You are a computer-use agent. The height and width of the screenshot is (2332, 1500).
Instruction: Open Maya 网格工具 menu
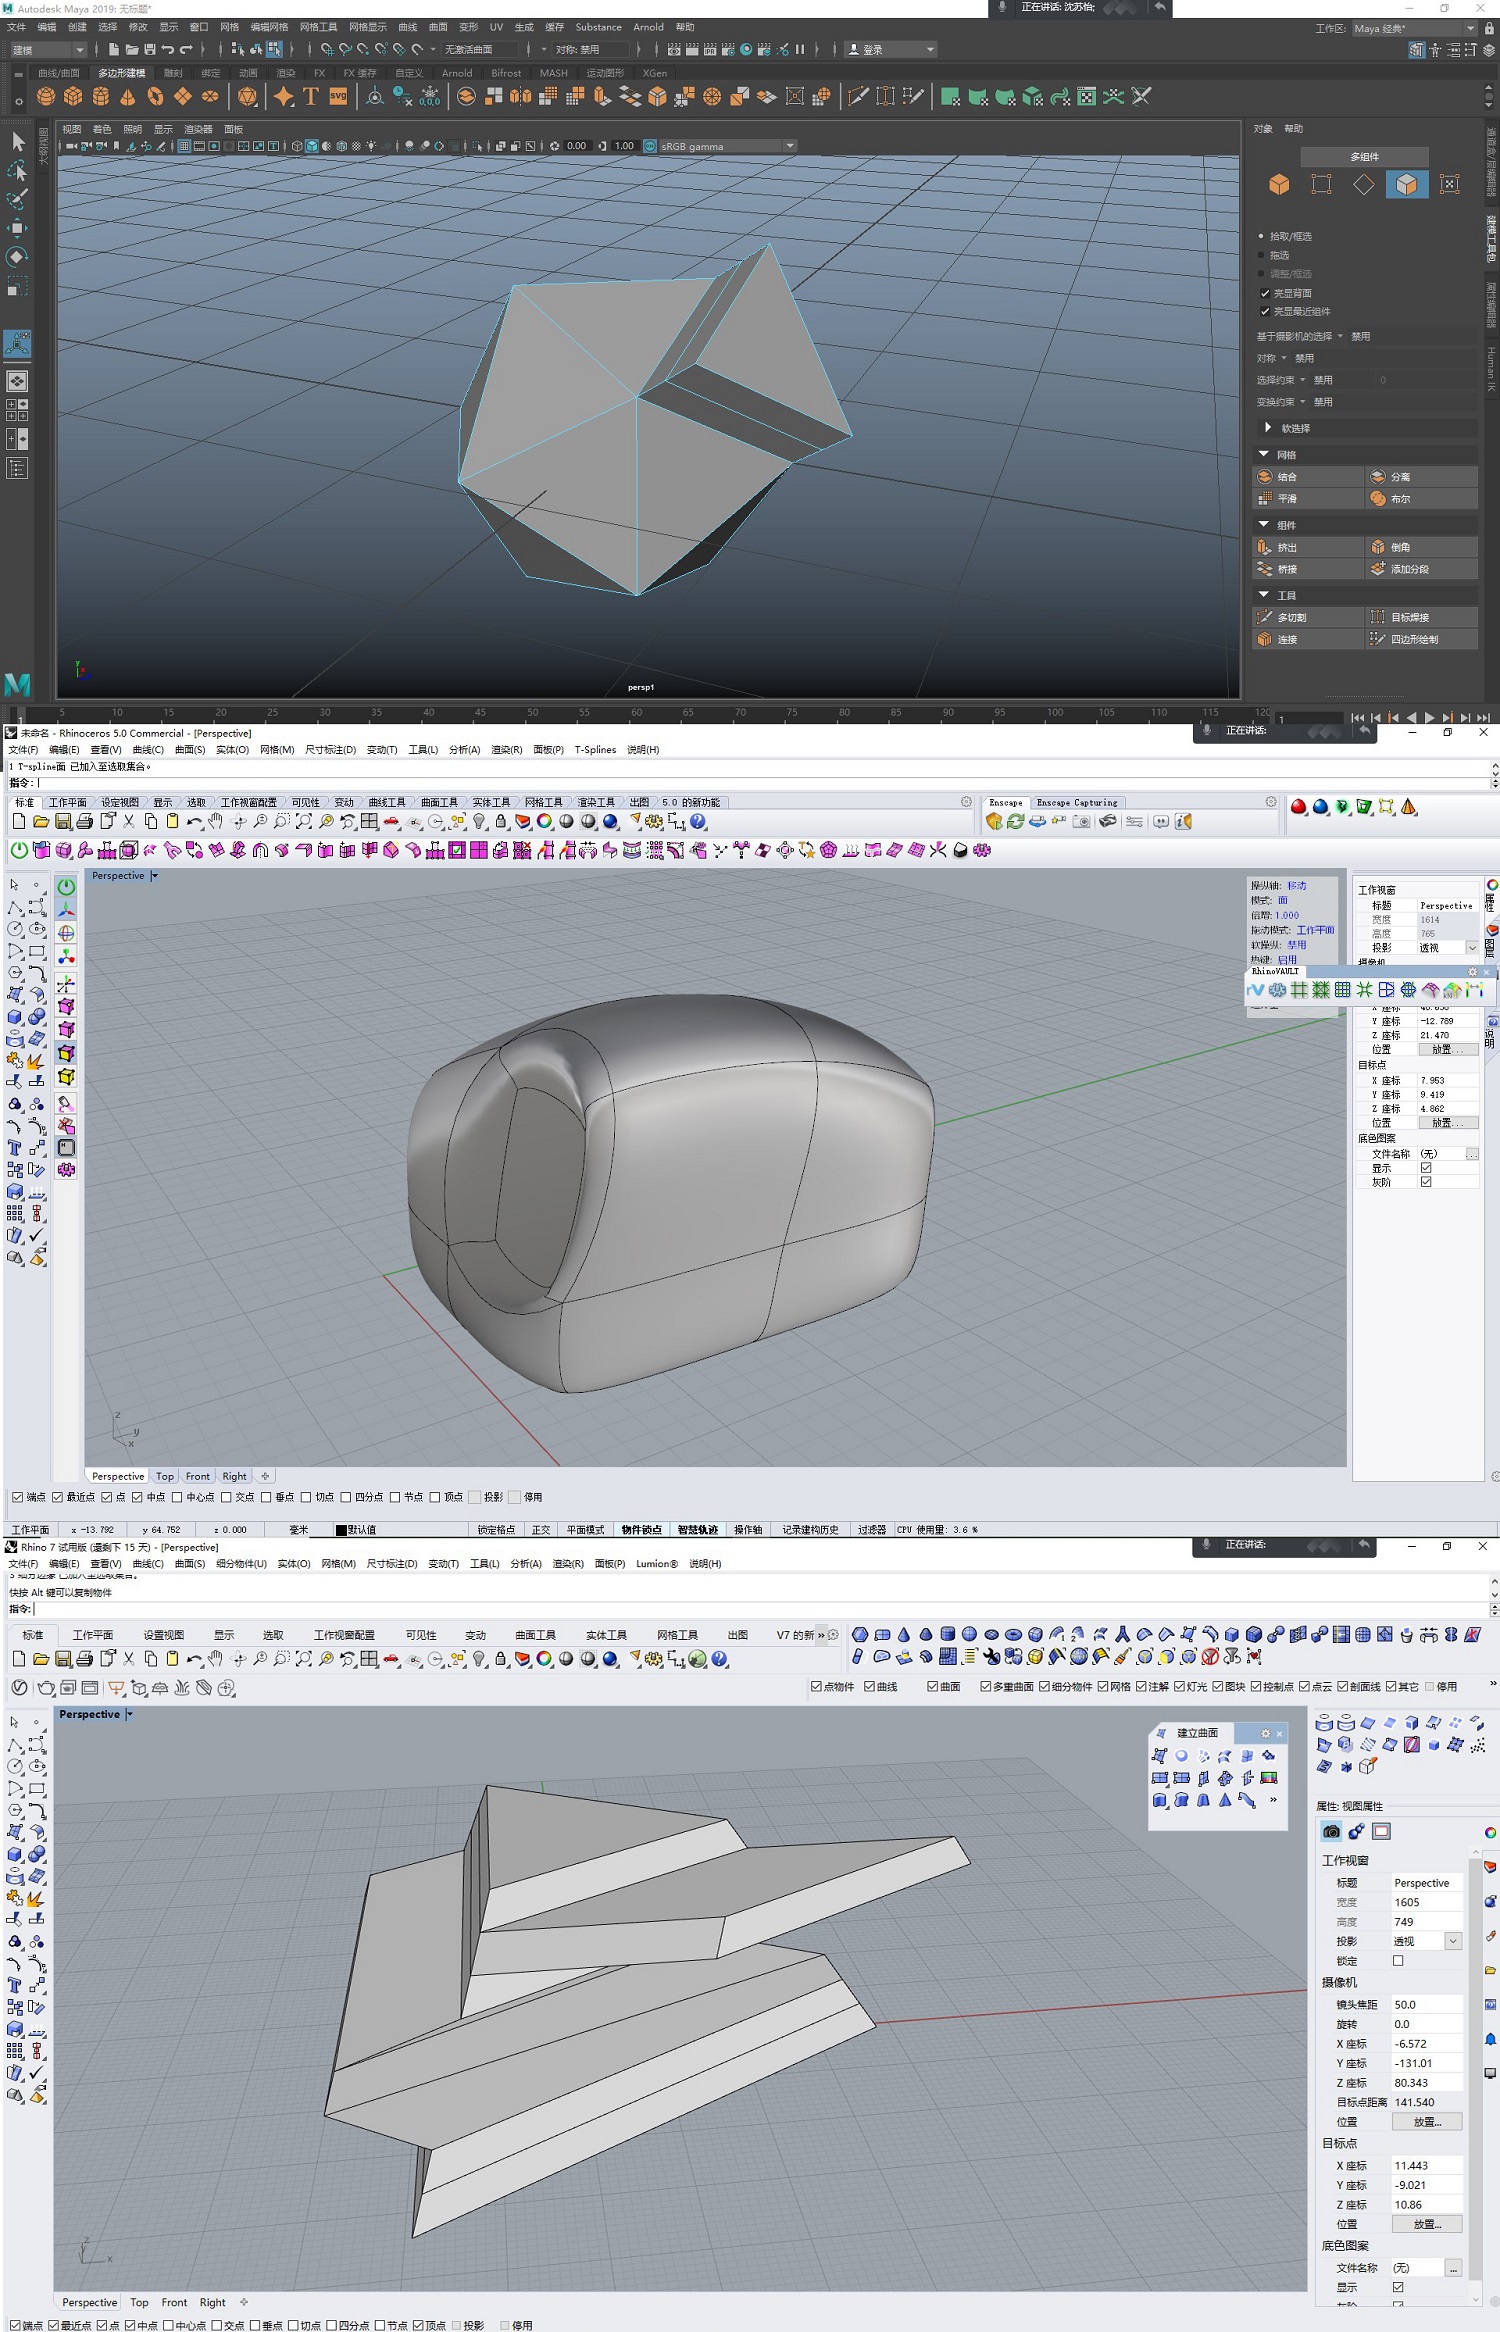click(x=319, y=27)
